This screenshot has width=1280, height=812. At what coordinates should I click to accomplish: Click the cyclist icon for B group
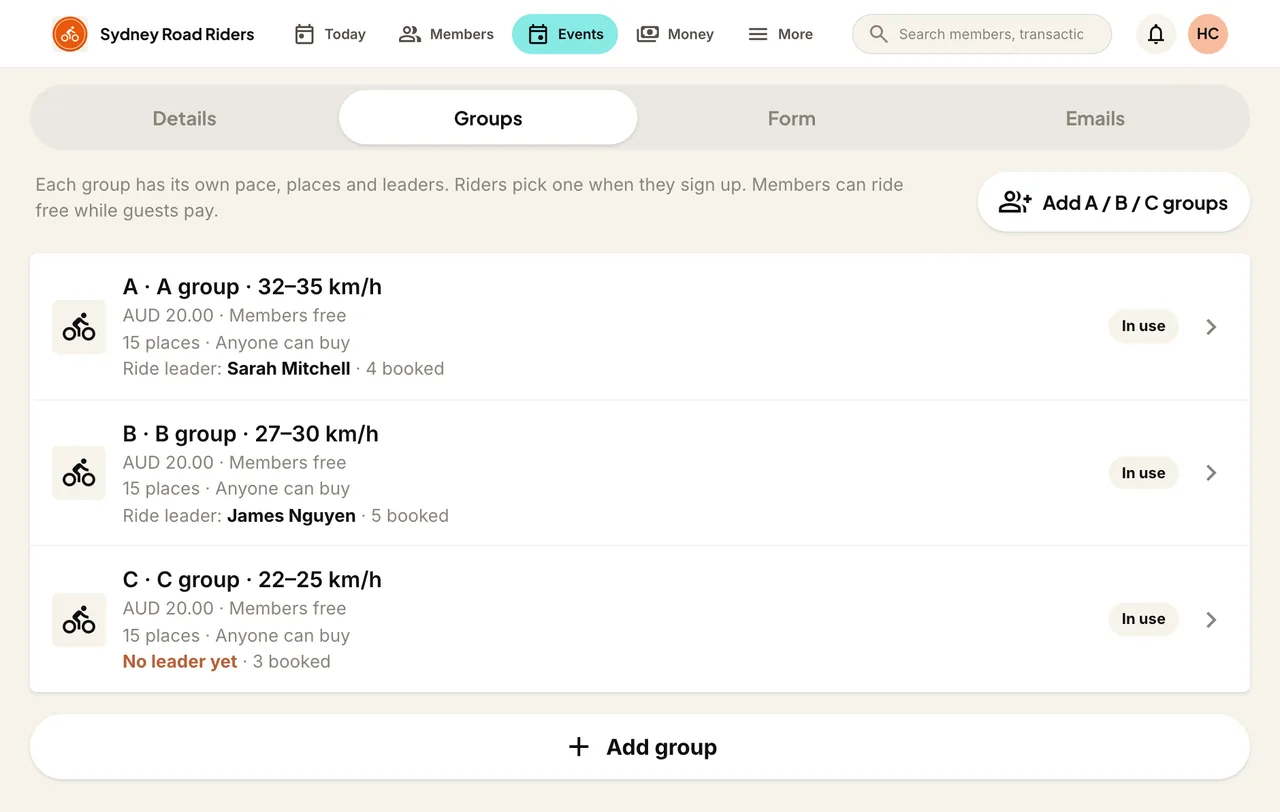(79, 473)
